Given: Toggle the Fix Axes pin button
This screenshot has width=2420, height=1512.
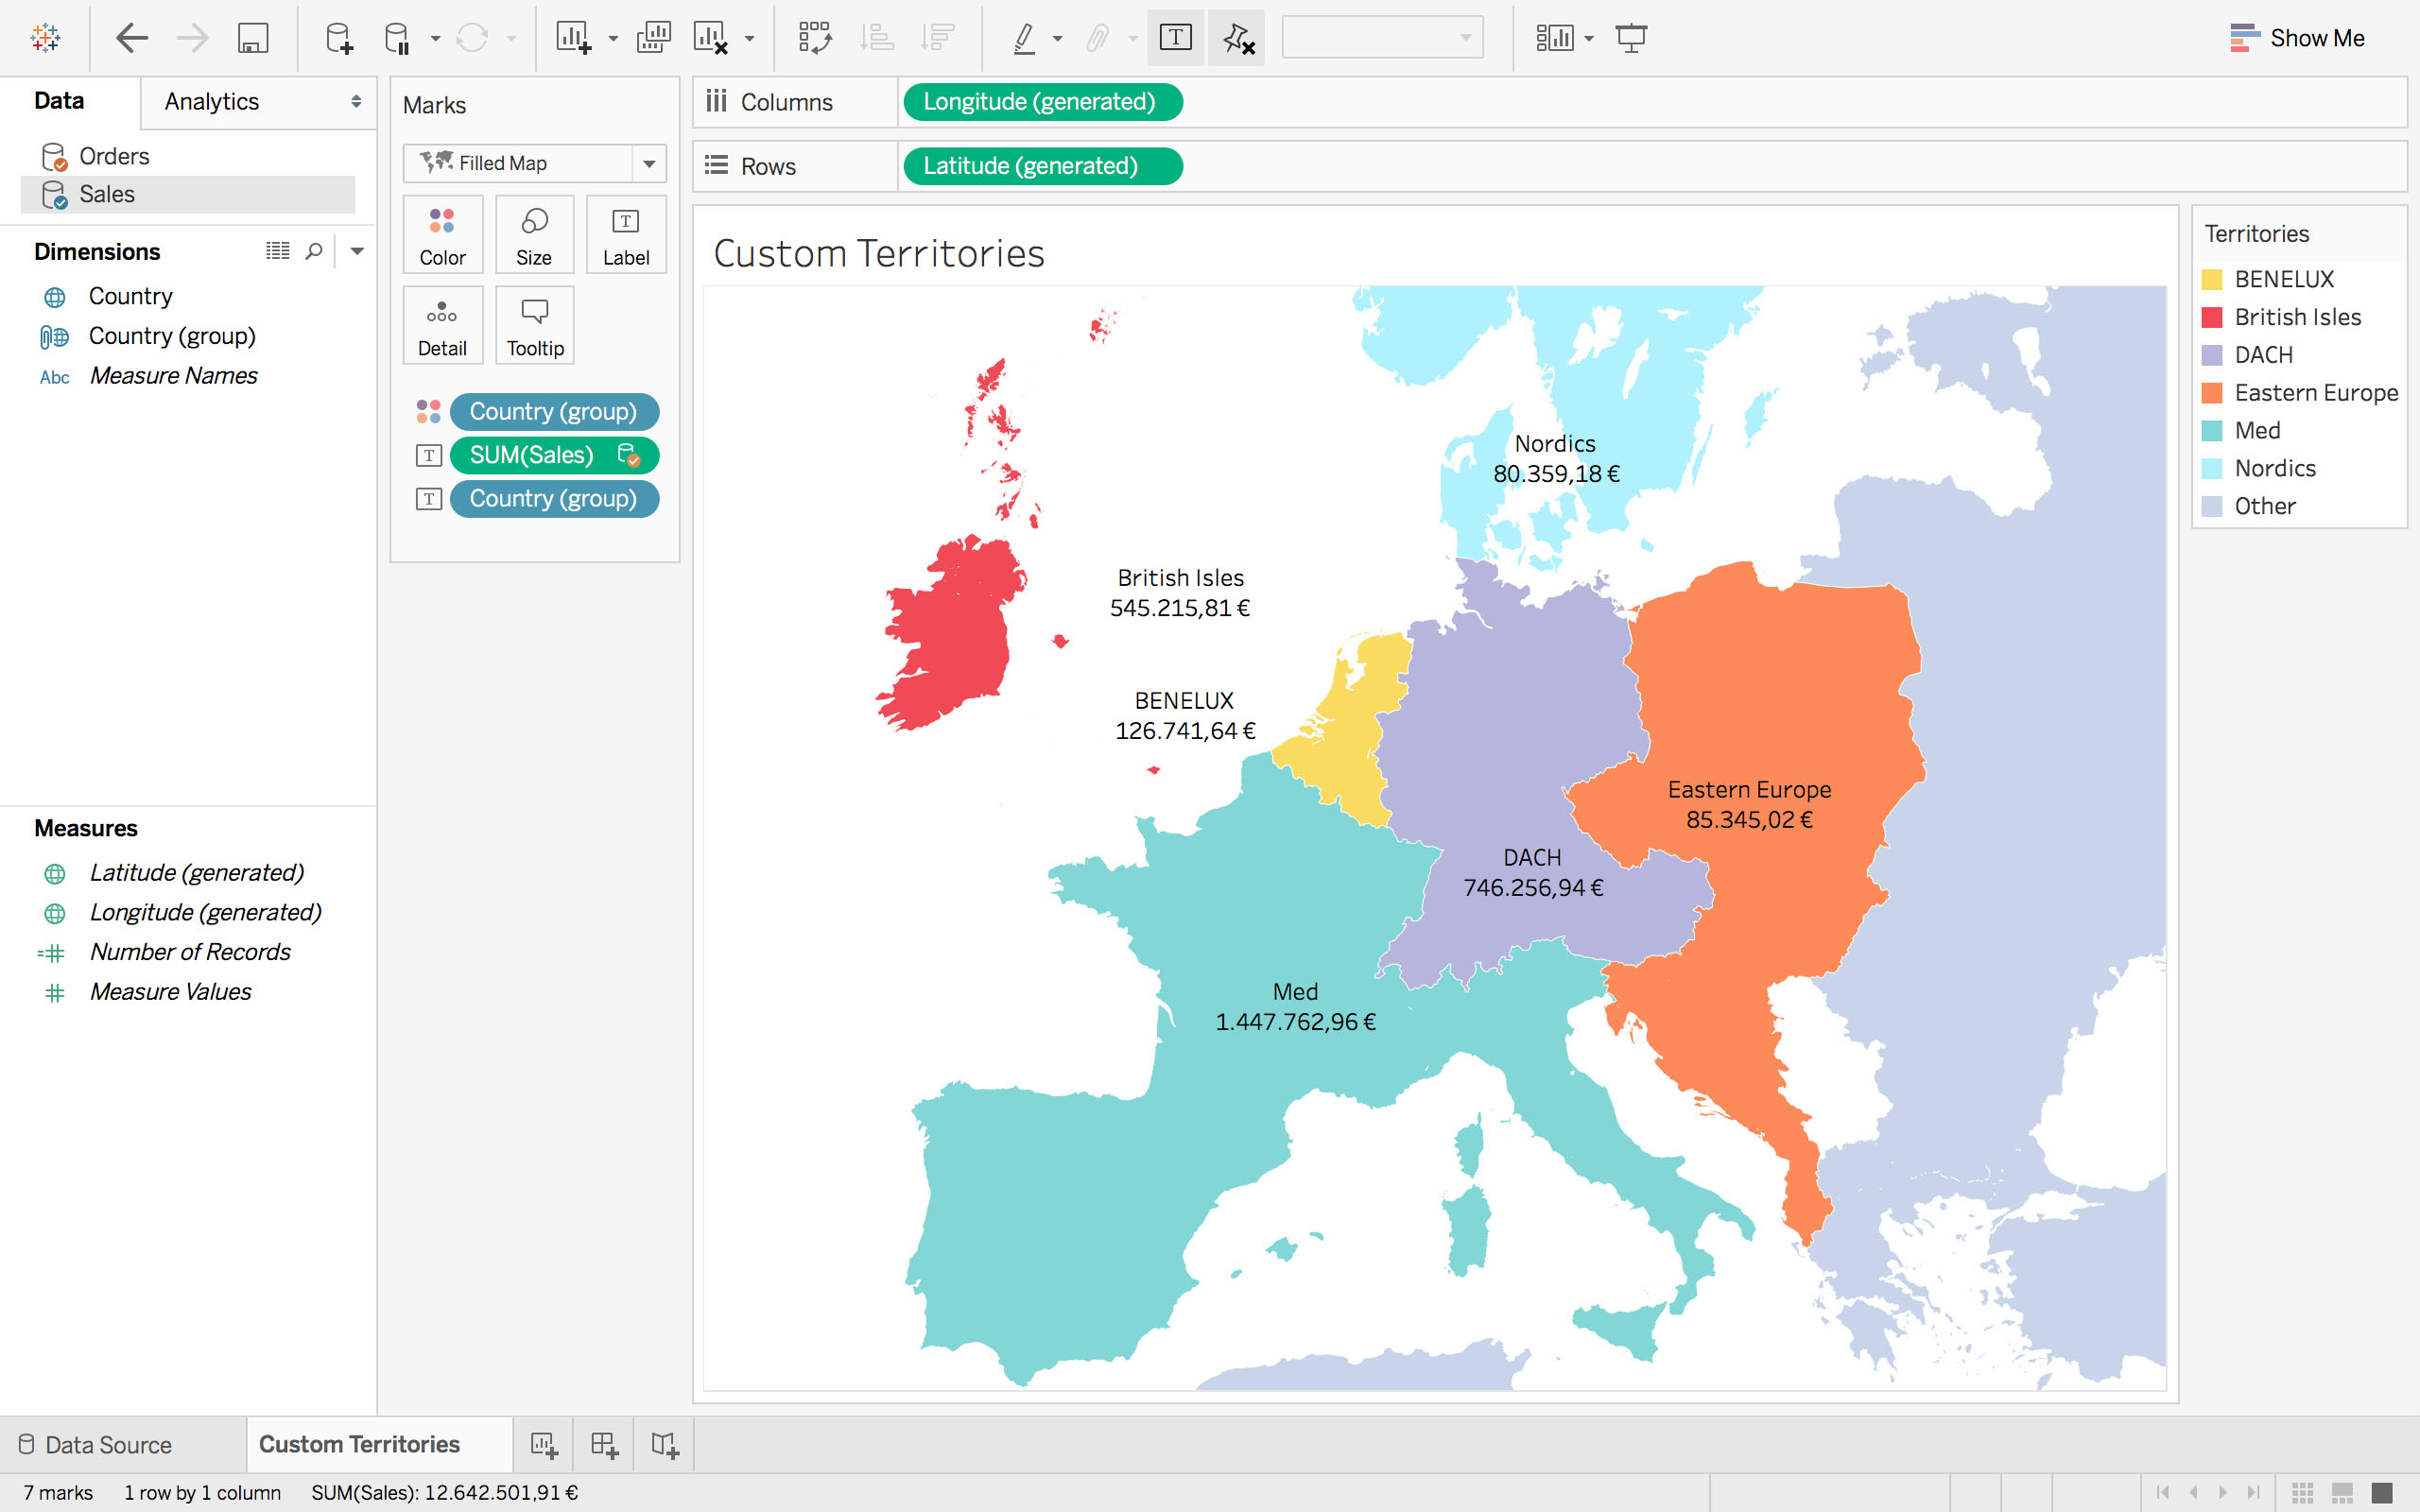Looking at the screenshot, I should coord(1237,38).
